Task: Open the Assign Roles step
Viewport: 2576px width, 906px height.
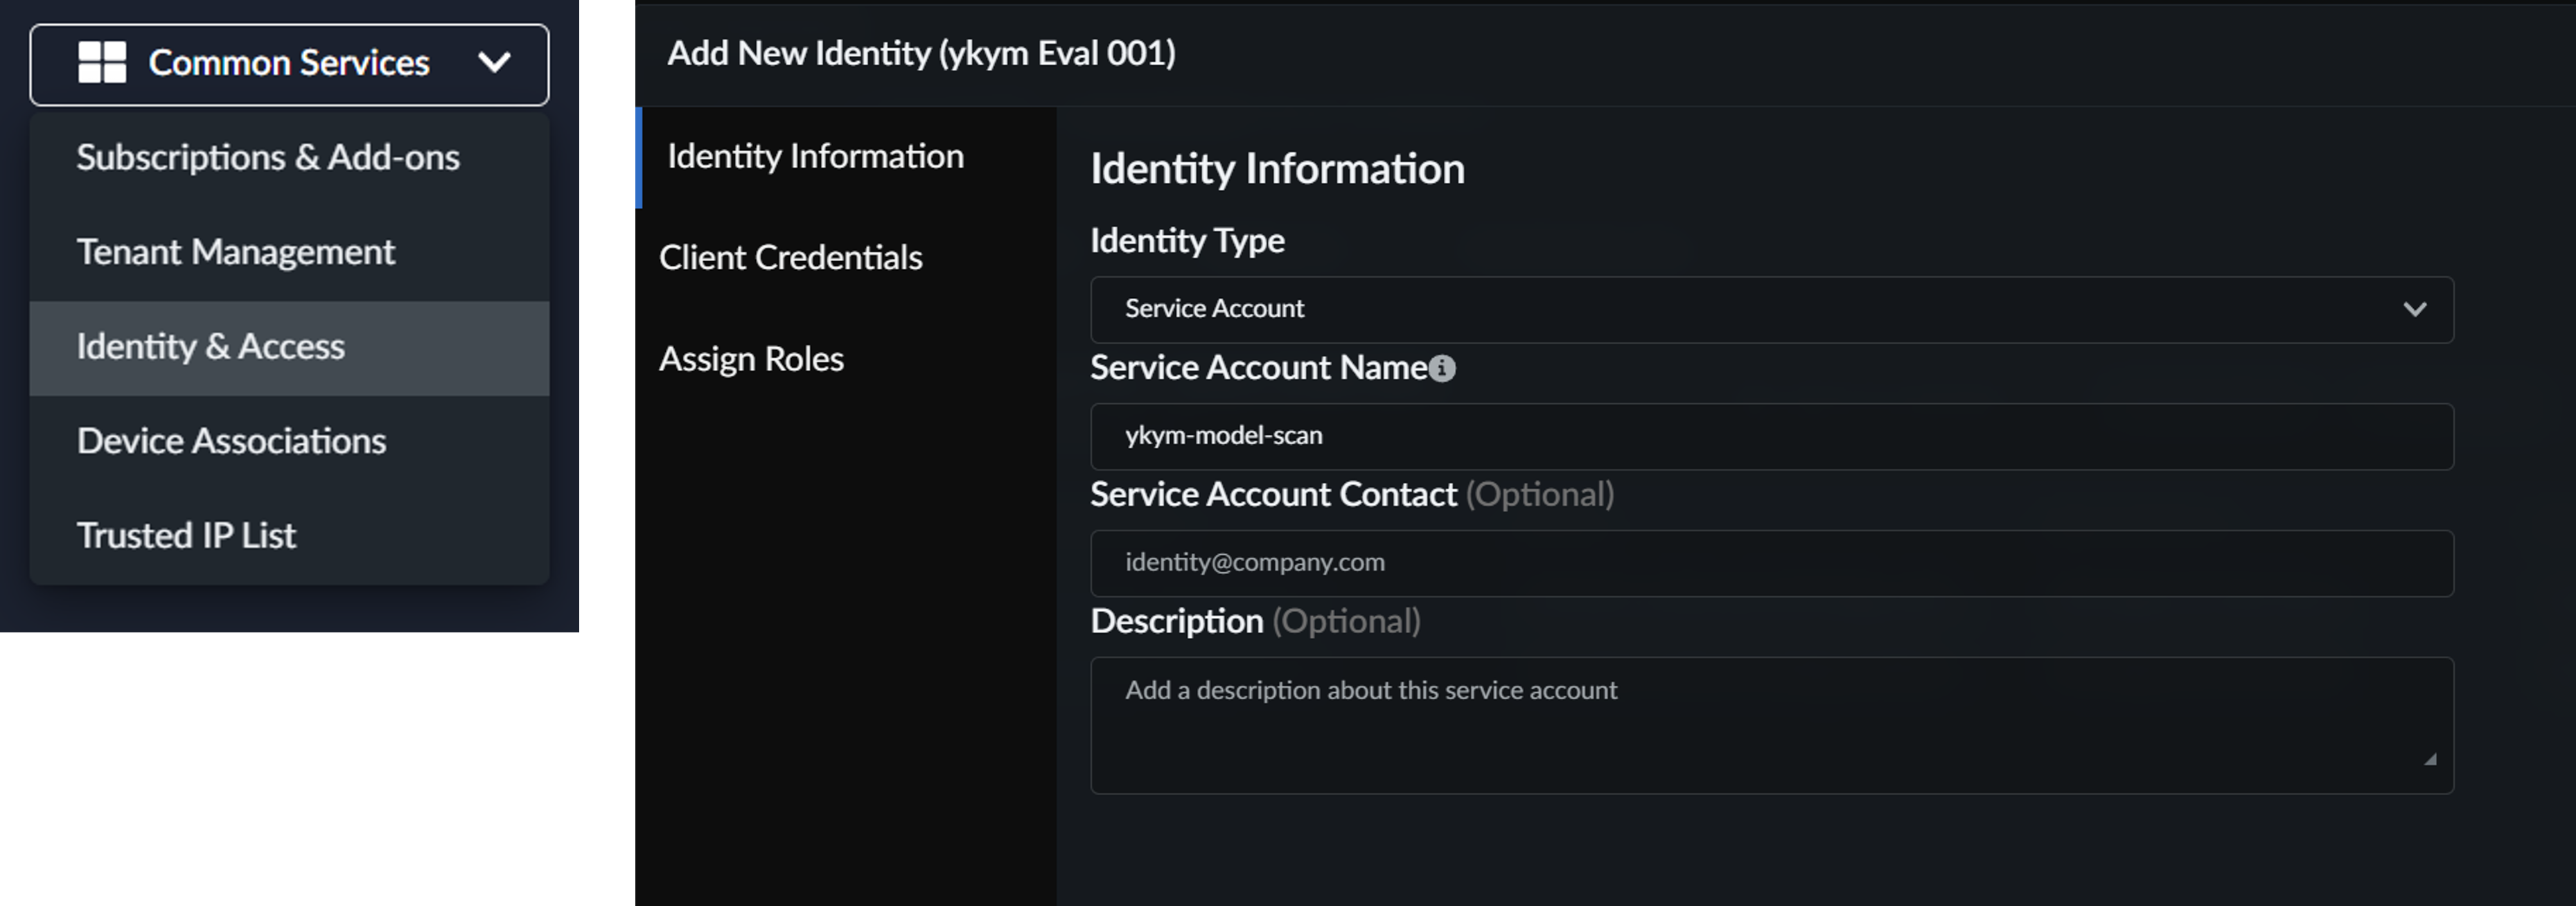Action: 751,359
